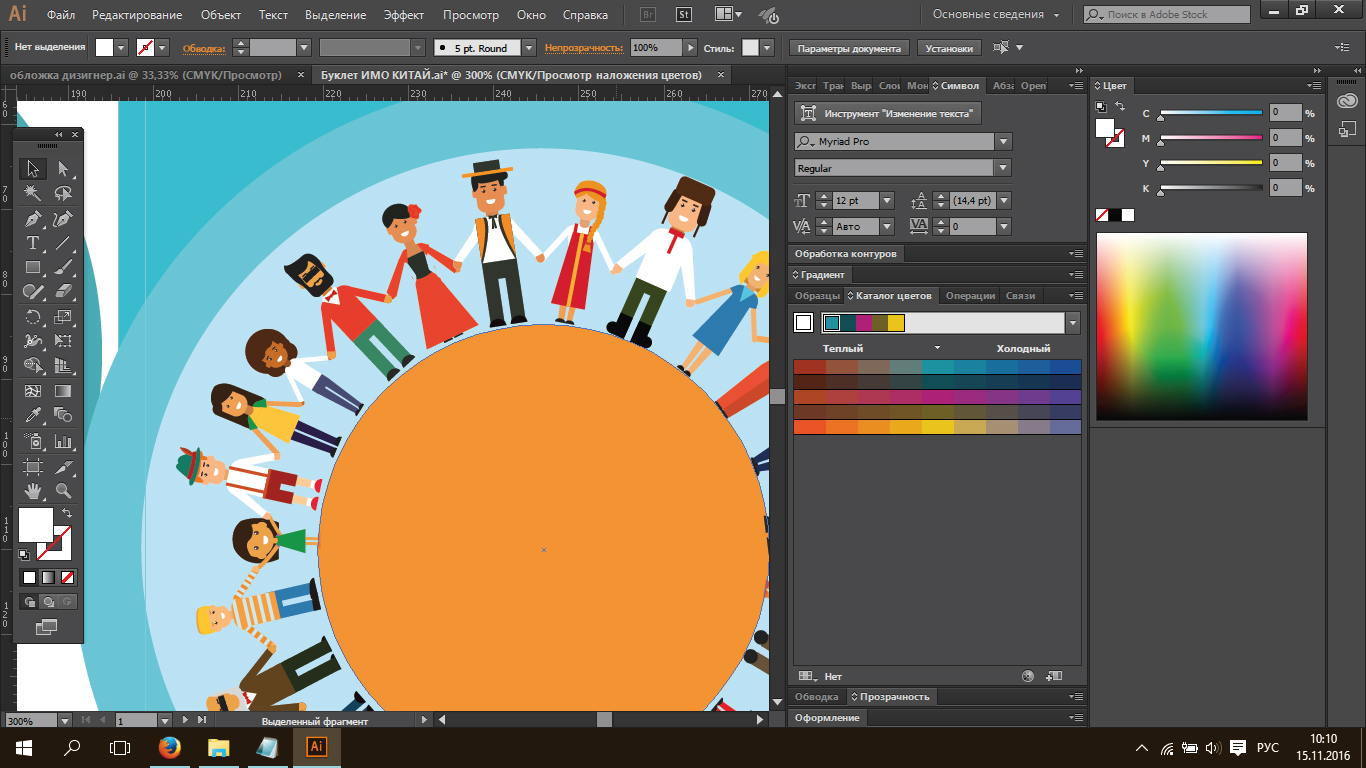Swap fill and stroke in toolbox
The width and height of the screenshot is (1366, 768).
tap(67, 513)
